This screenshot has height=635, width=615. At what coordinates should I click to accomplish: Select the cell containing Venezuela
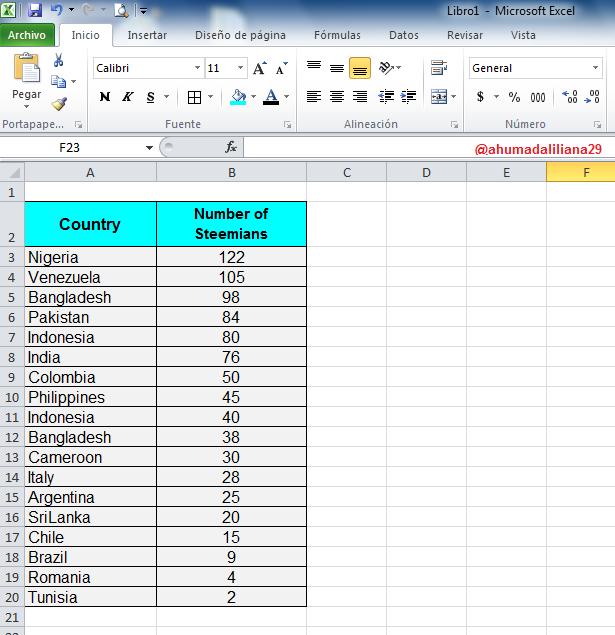(91, 277)
